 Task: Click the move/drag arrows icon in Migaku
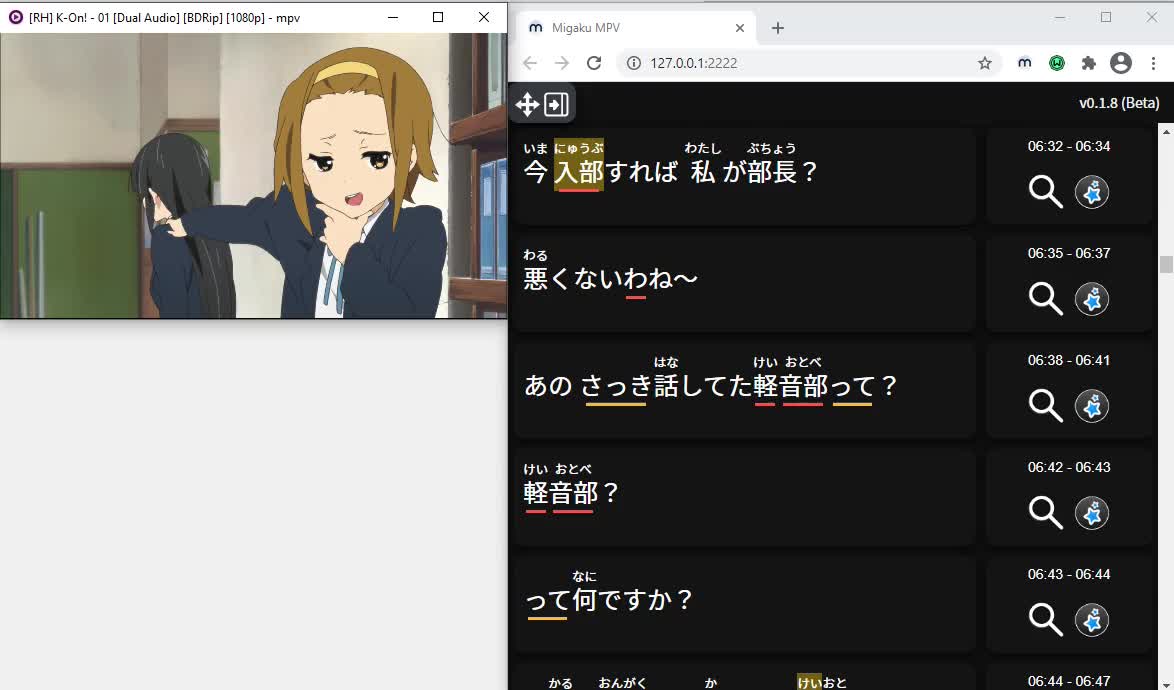coord(527,105)
